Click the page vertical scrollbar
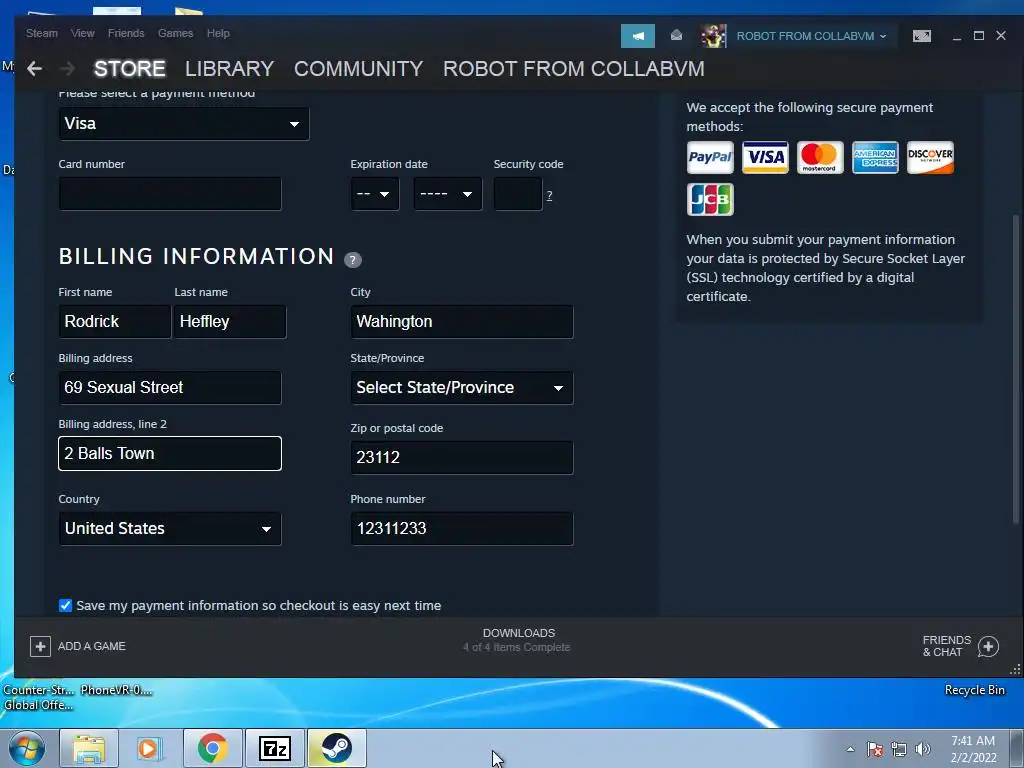 (1016, 369)
